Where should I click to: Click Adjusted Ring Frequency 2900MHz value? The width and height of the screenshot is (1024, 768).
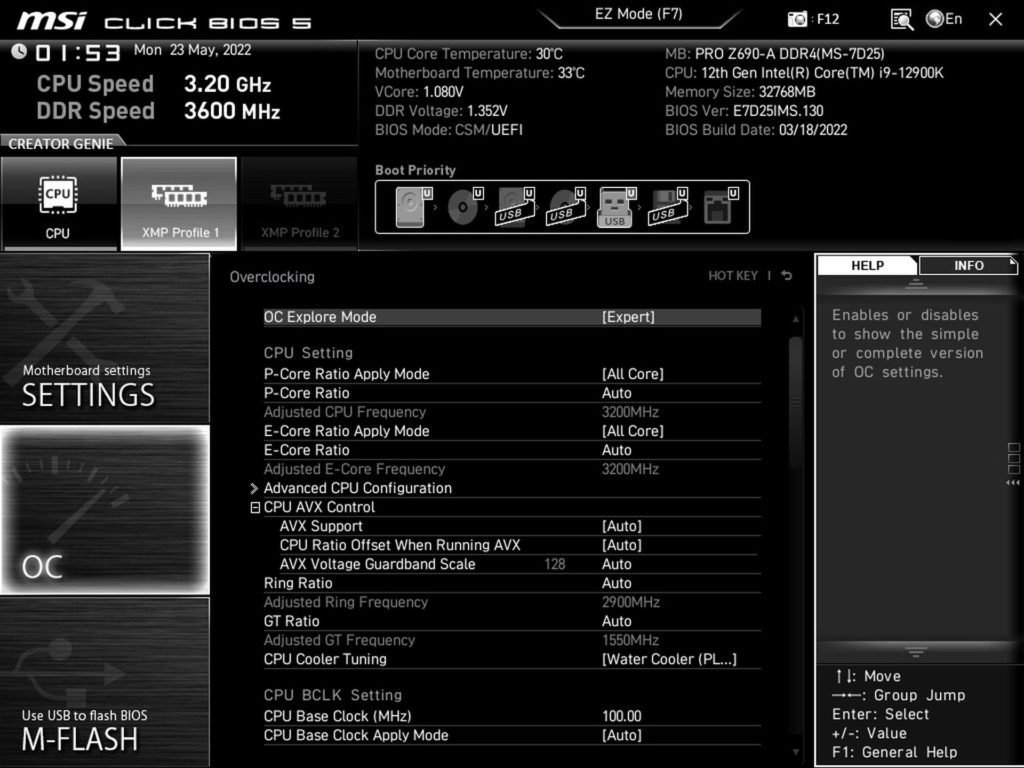click(630, 602)
